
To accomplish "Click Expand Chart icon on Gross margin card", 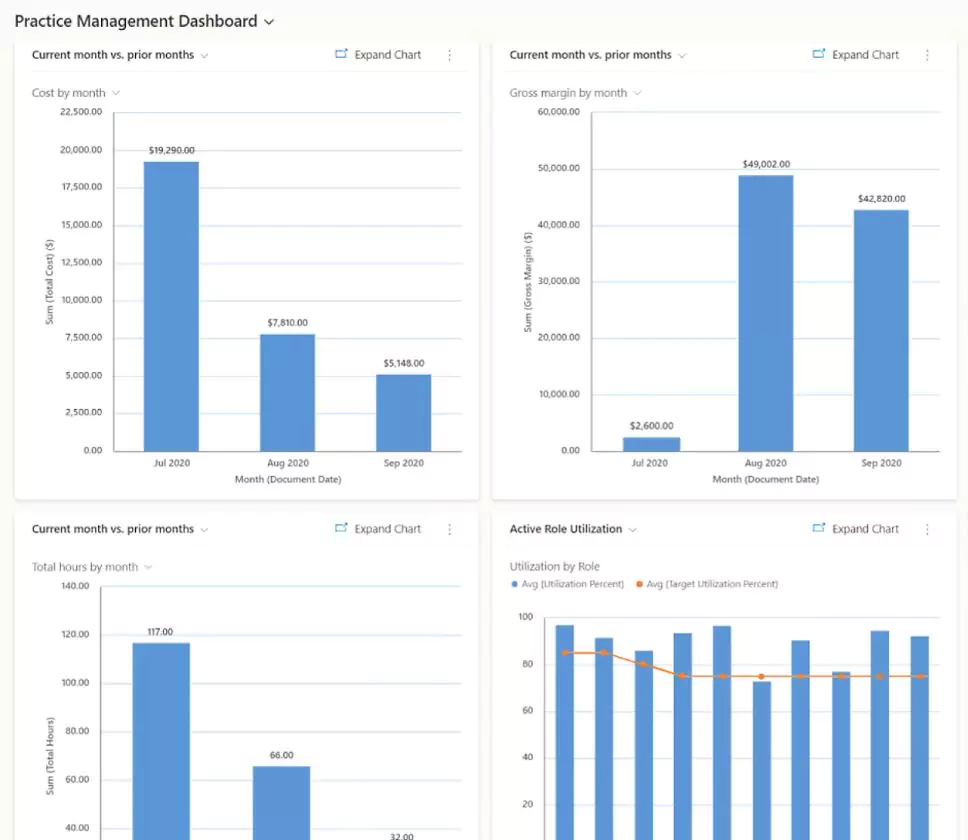I will point(819,55).
